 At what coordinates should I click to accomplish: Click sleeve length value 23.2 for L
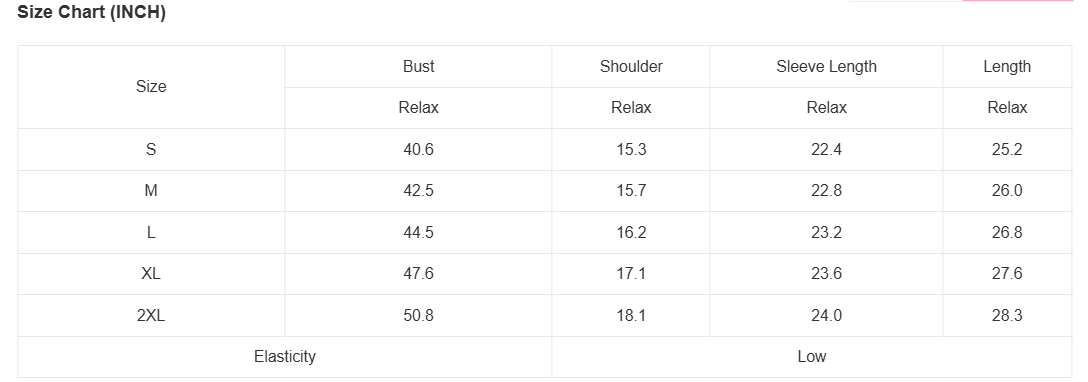(x=826, y=232)
